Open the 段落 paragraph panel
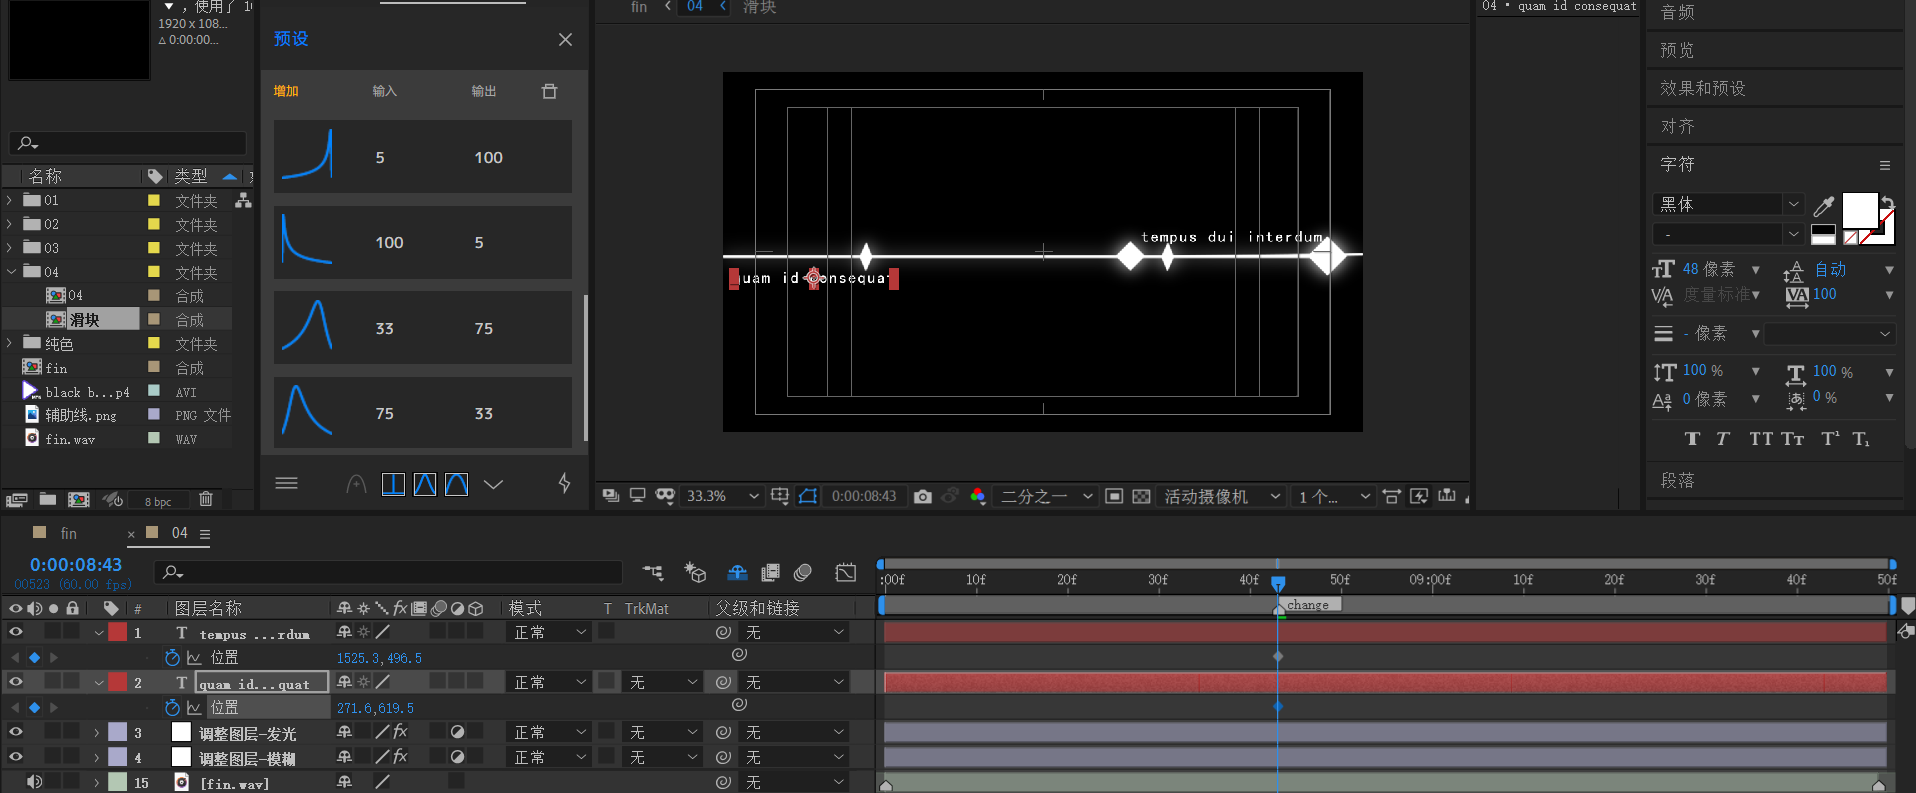This screenshot has width=1916, height=793. tap(1677, 480)
